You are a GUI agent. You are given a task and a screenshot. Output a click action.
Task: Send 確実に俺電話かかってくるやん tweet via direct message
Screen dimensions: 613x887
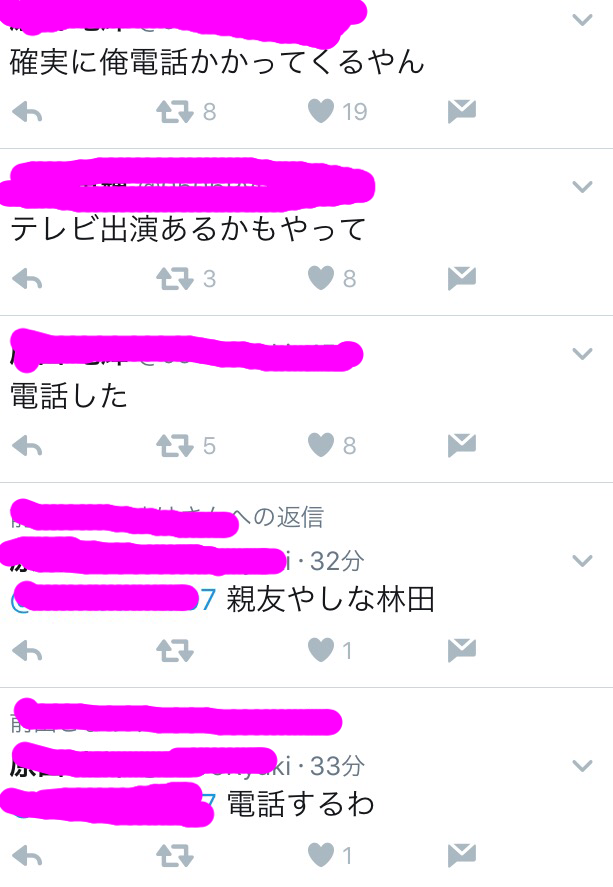(461, 111)
